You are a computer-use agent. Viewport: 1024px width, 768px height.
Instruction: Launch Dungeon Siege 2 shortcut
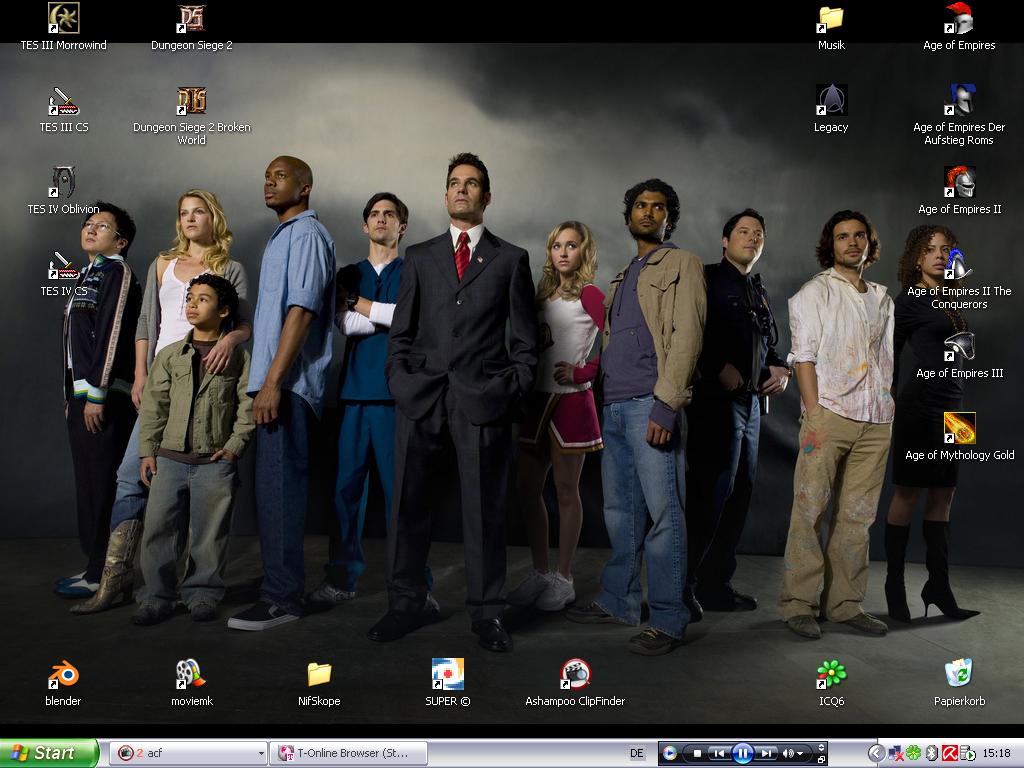pos(191,19)
